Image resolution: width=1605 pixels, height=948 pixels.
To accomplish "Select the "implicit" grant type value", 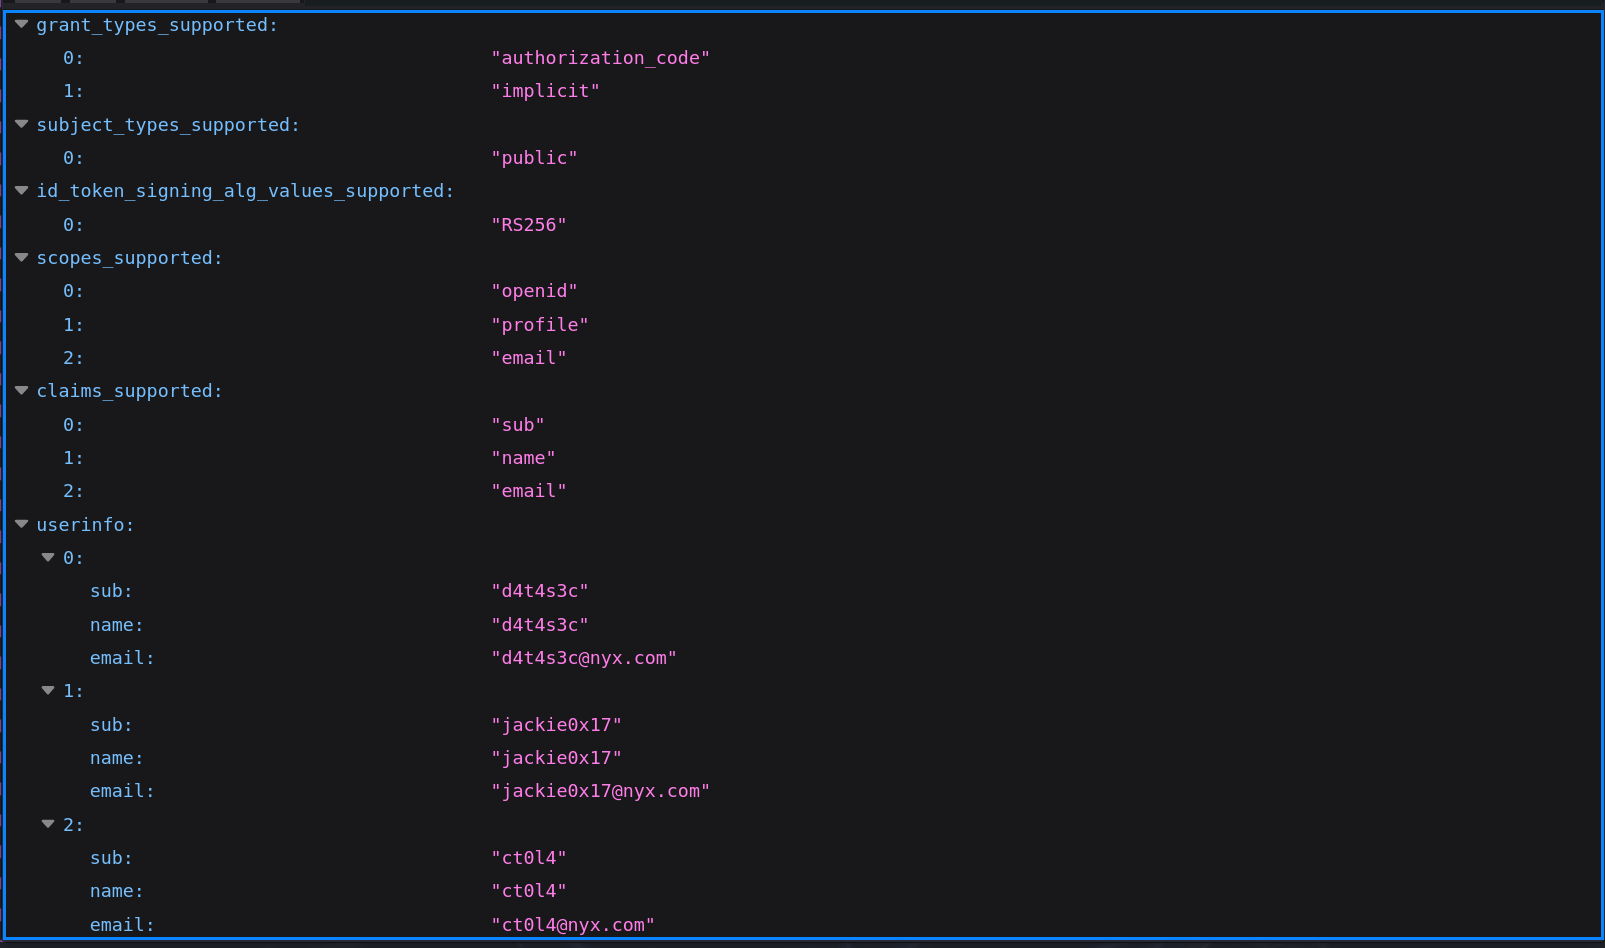I will pyautogui.click(x=545, y=91).
